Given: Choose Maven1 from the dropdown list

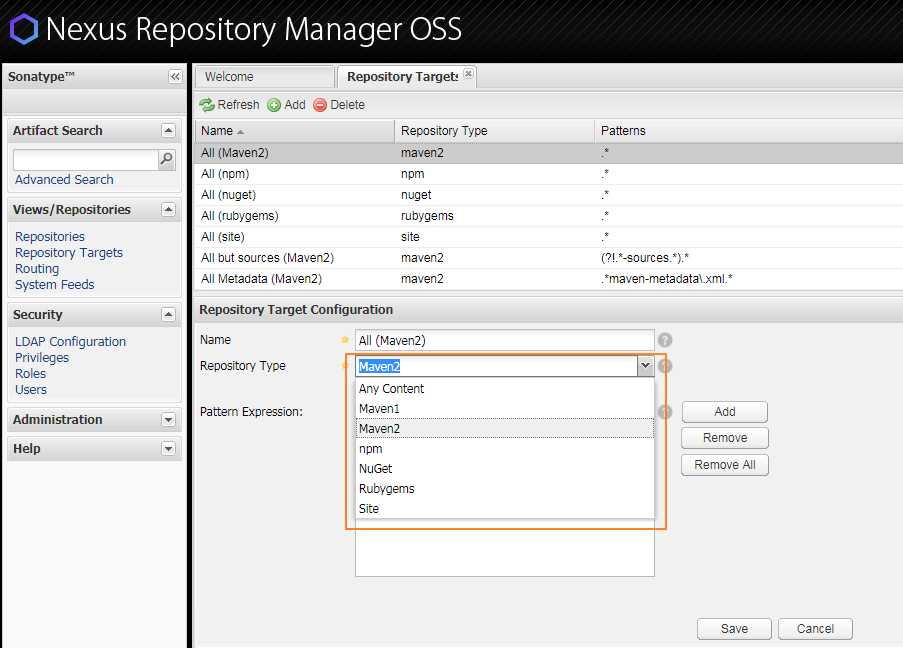Looking at the screenshot, I should point(504,409).
